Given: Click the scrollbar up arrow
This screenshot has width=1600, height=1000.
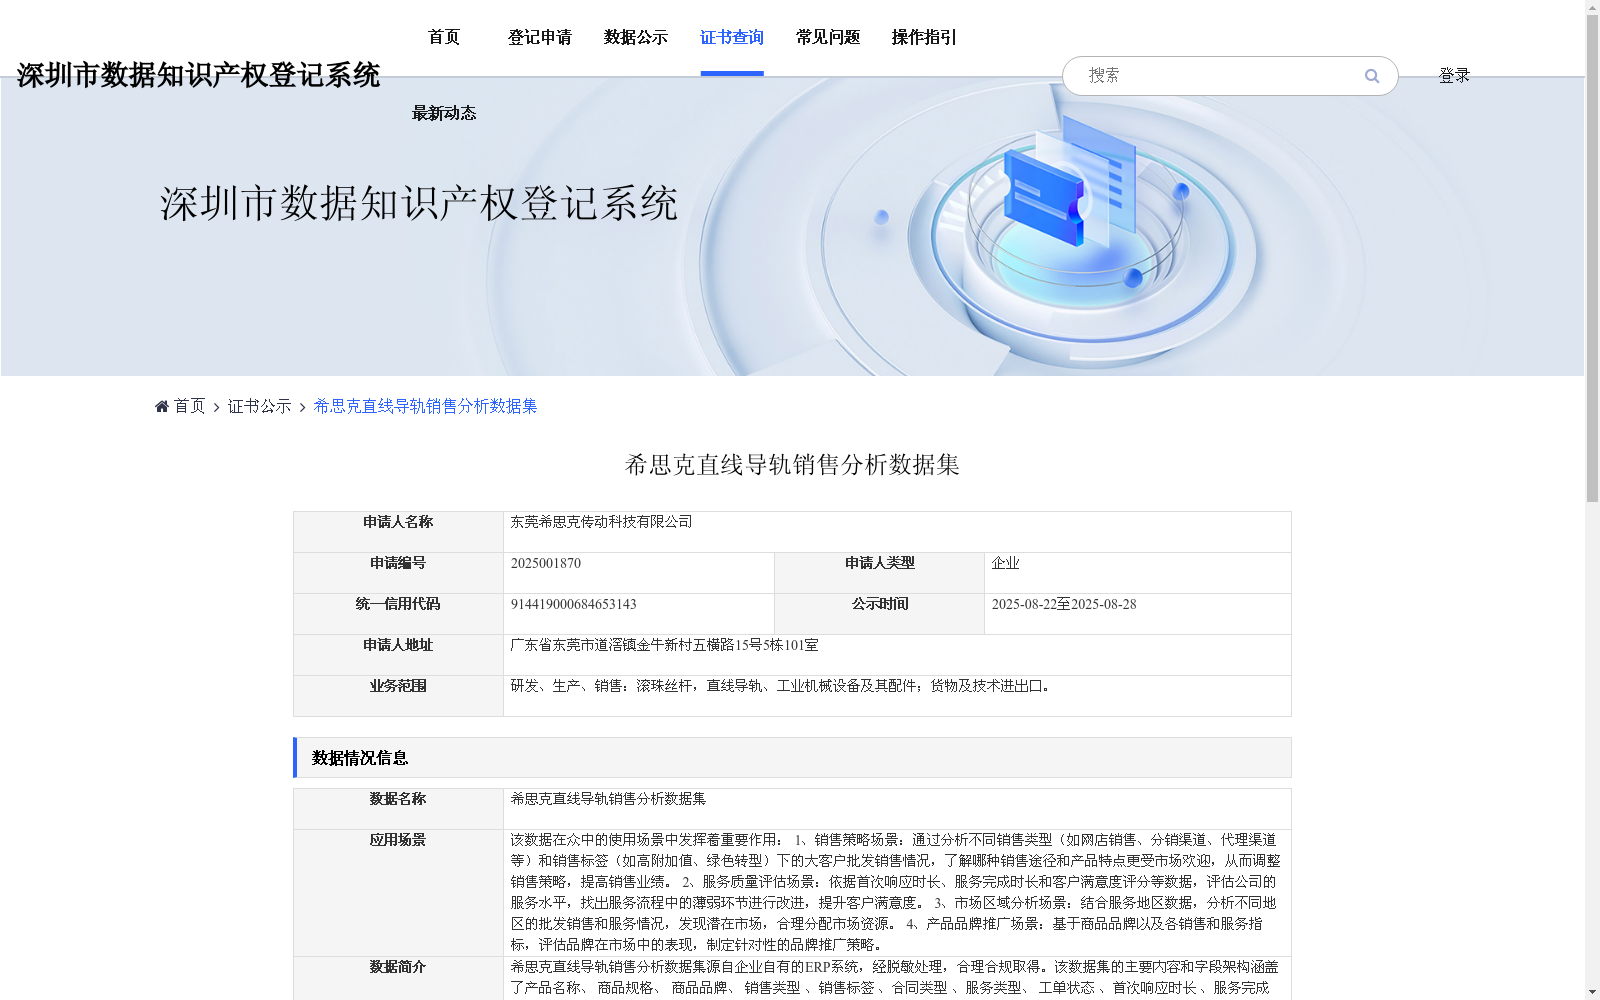Looking at the screenshot, I should pos(1592,7).
